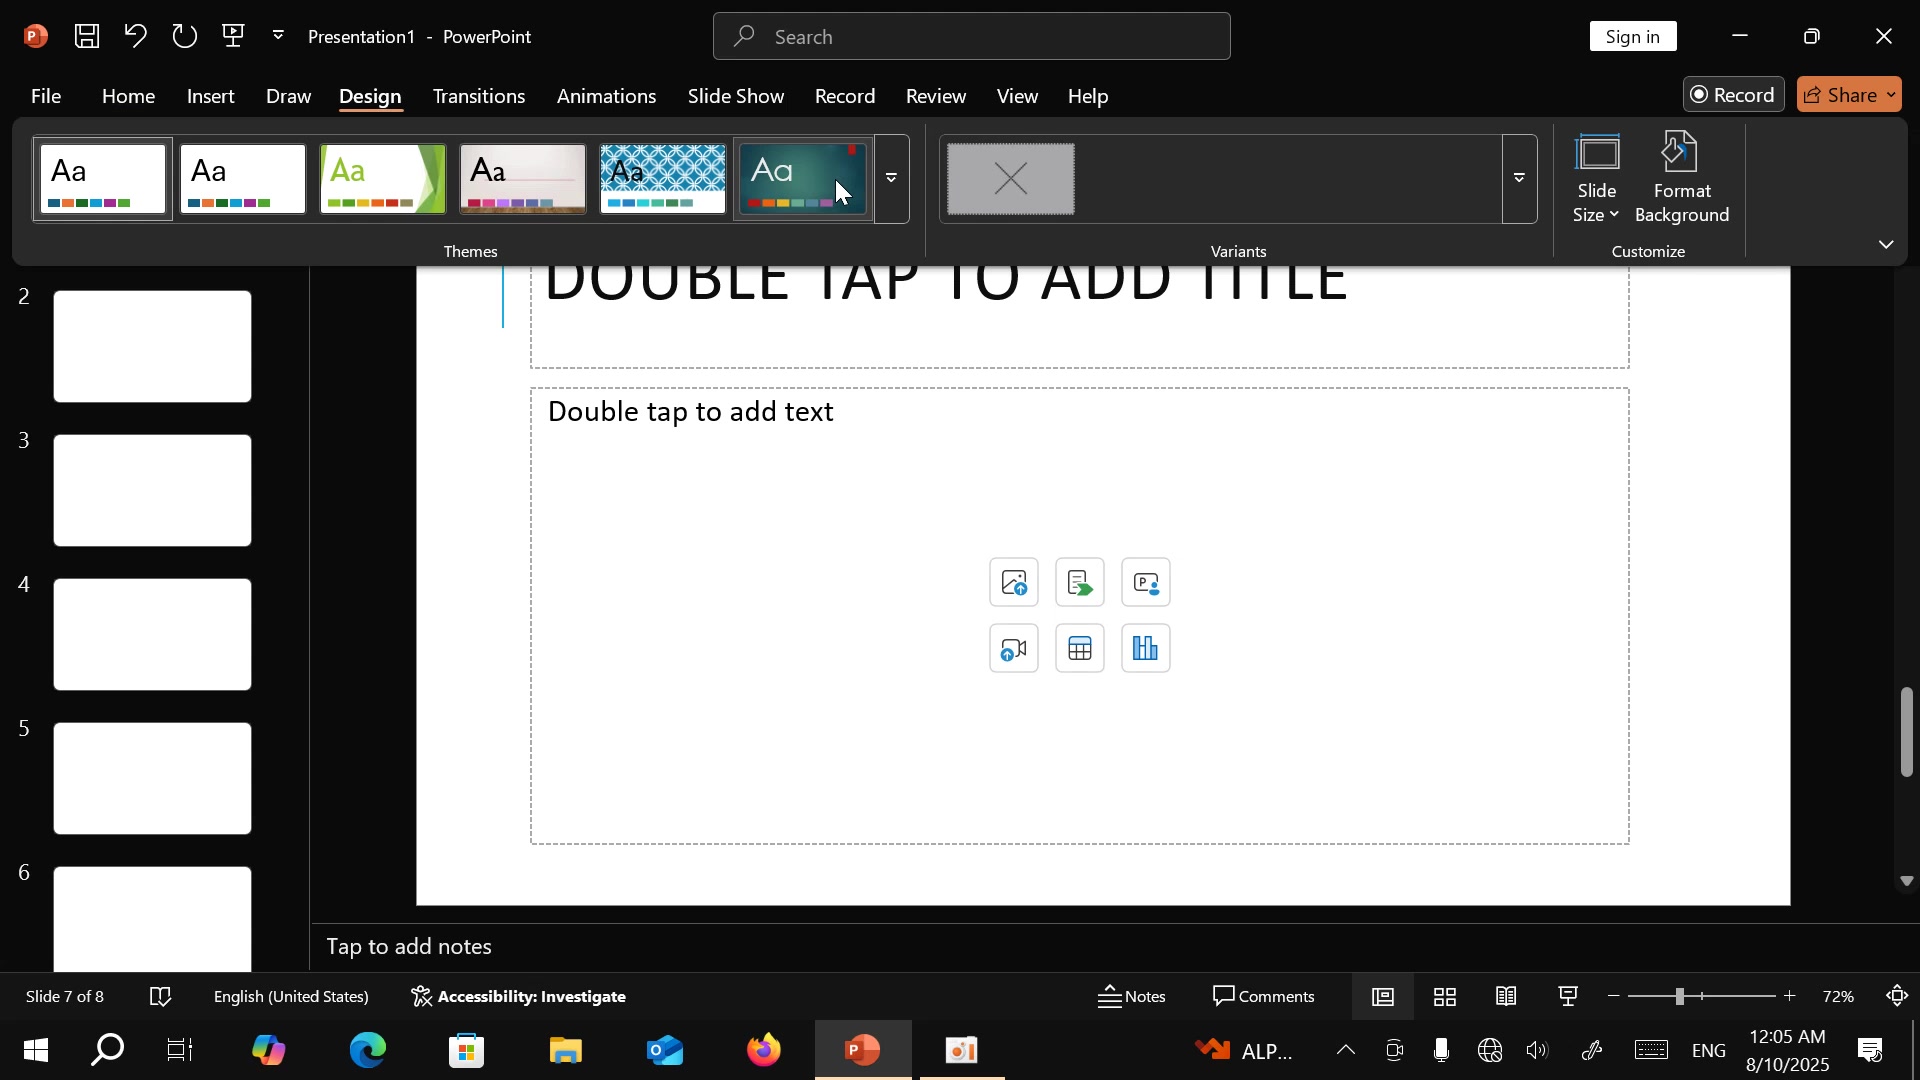Click the Save icon in title bar

coord(87,36)
